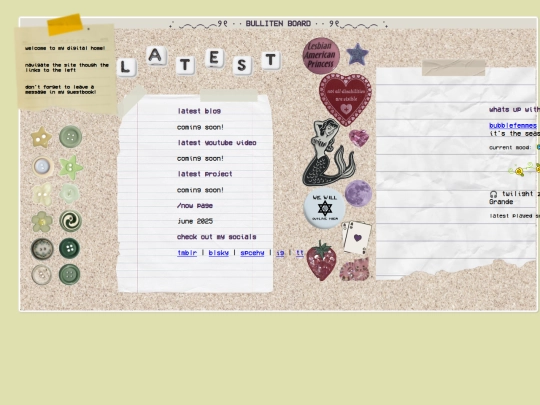
Task: Click the 'navigate the site' note text
Action: [x=67, y=68]
